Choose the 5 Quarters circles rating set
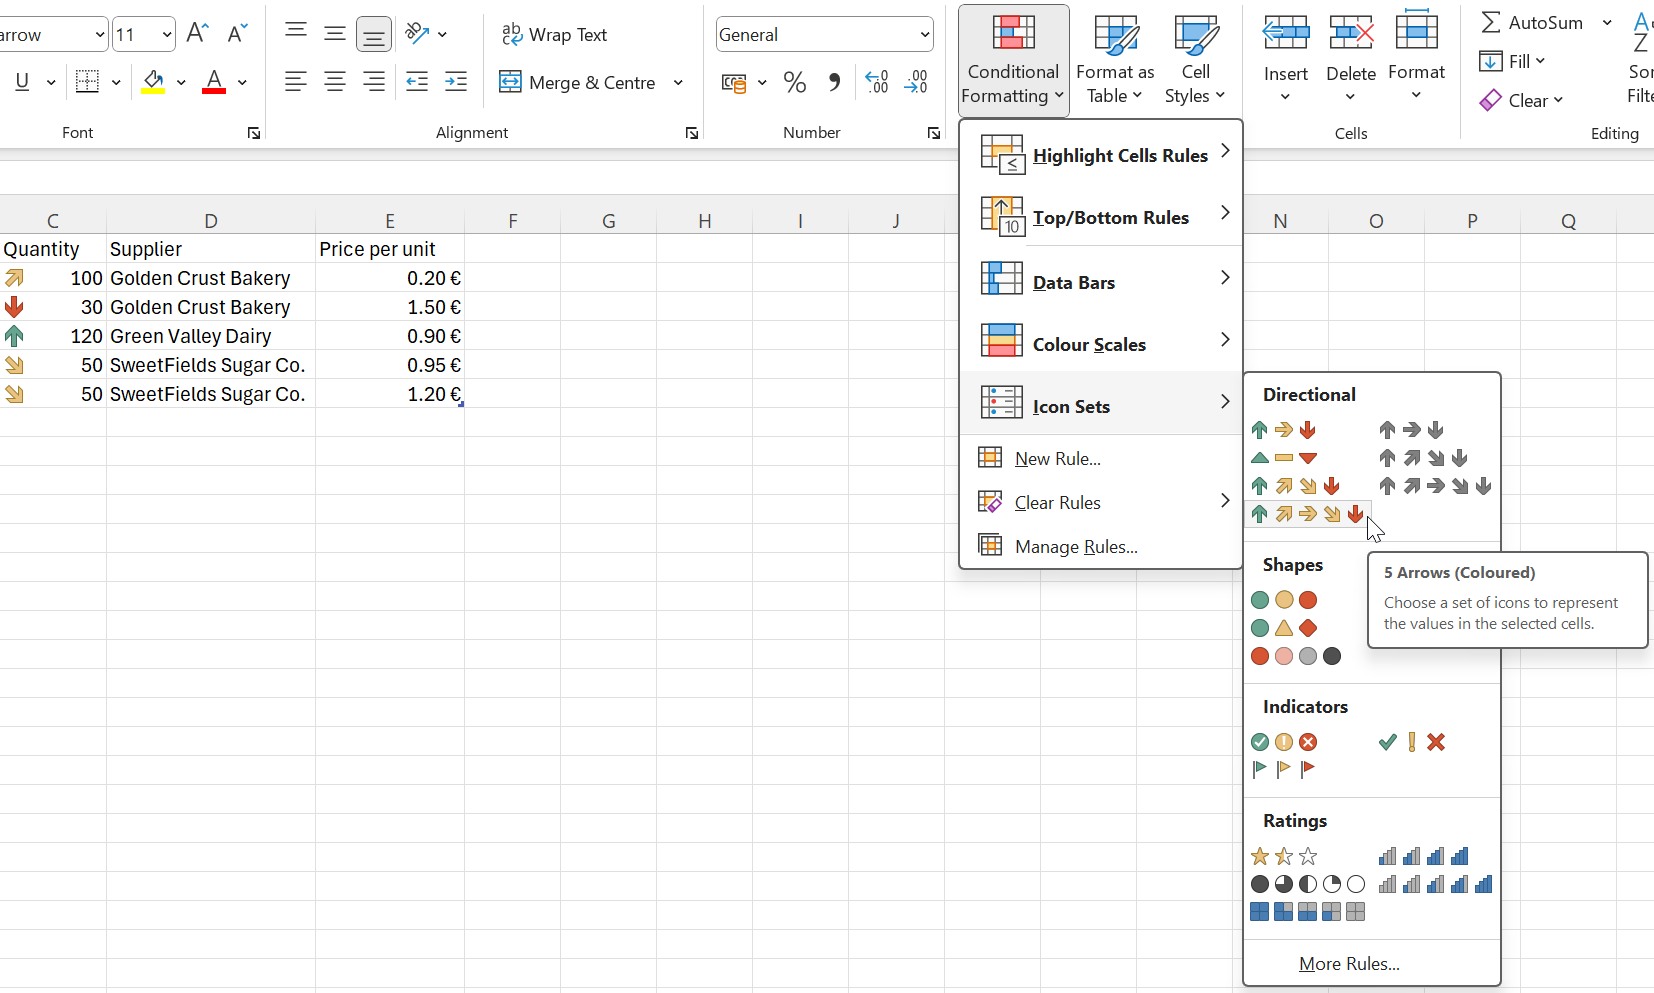Screen dimensions: 1654x993 1307,884
